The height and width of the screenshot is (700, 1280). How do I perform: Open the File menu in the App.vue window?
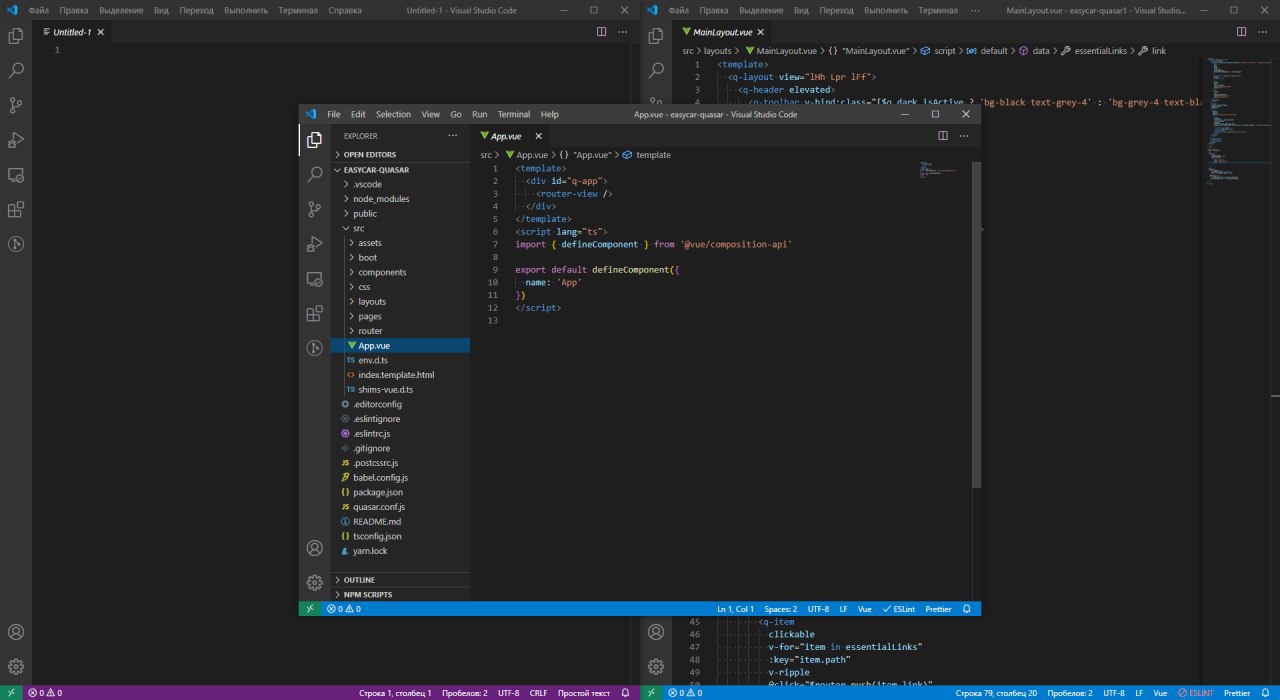coord(334,114)
